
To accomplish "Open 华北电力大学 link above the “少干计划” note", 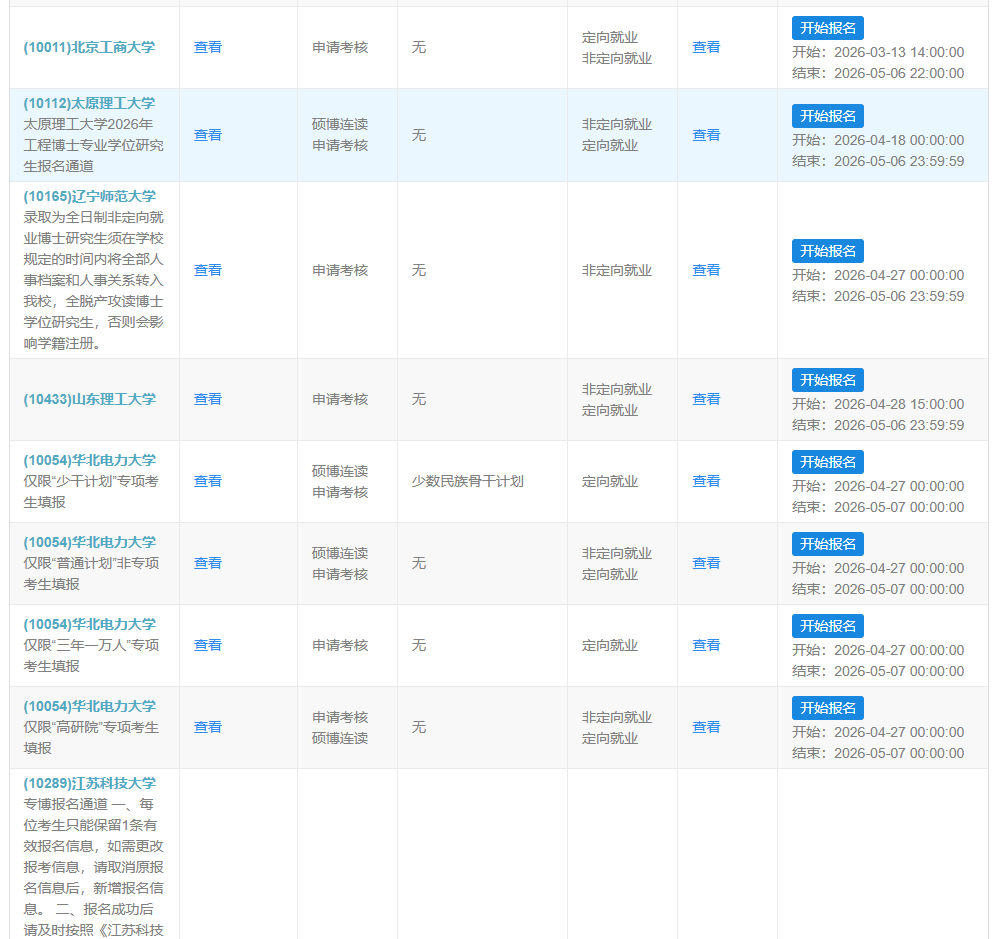I will (89, 461).
